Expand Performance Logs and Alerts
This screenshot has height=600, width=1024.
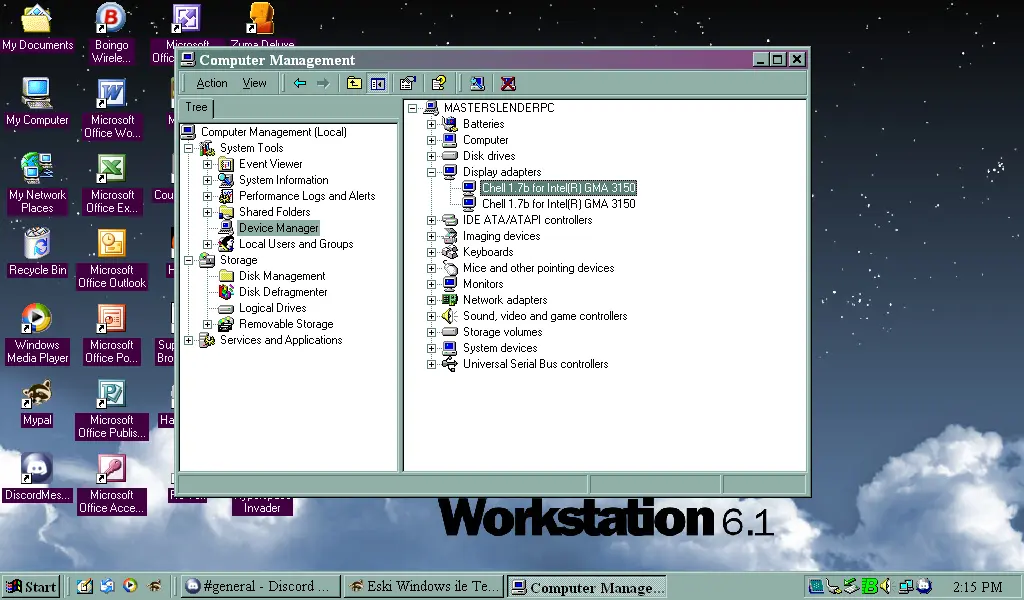tap(208, 197)
